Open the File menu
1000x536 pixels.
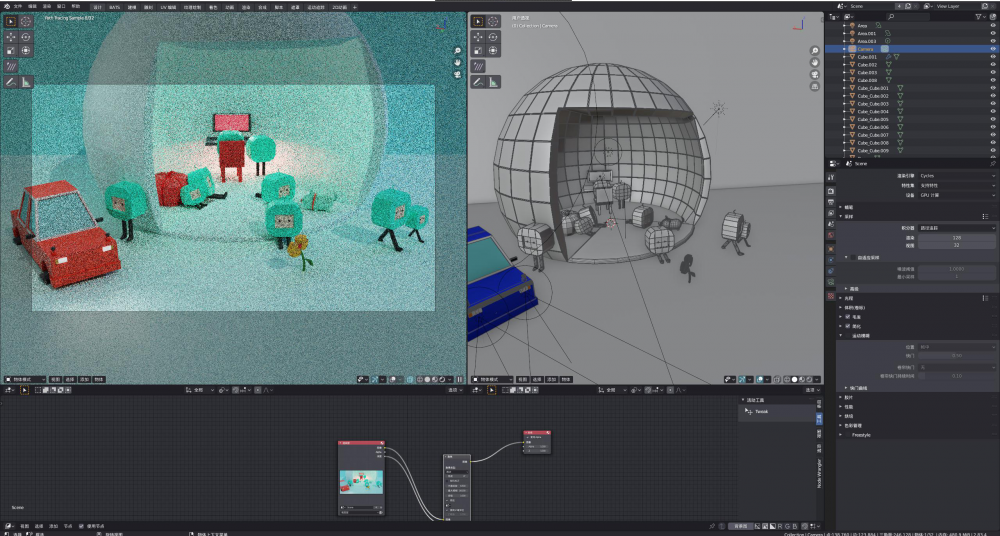coord(18,6)
